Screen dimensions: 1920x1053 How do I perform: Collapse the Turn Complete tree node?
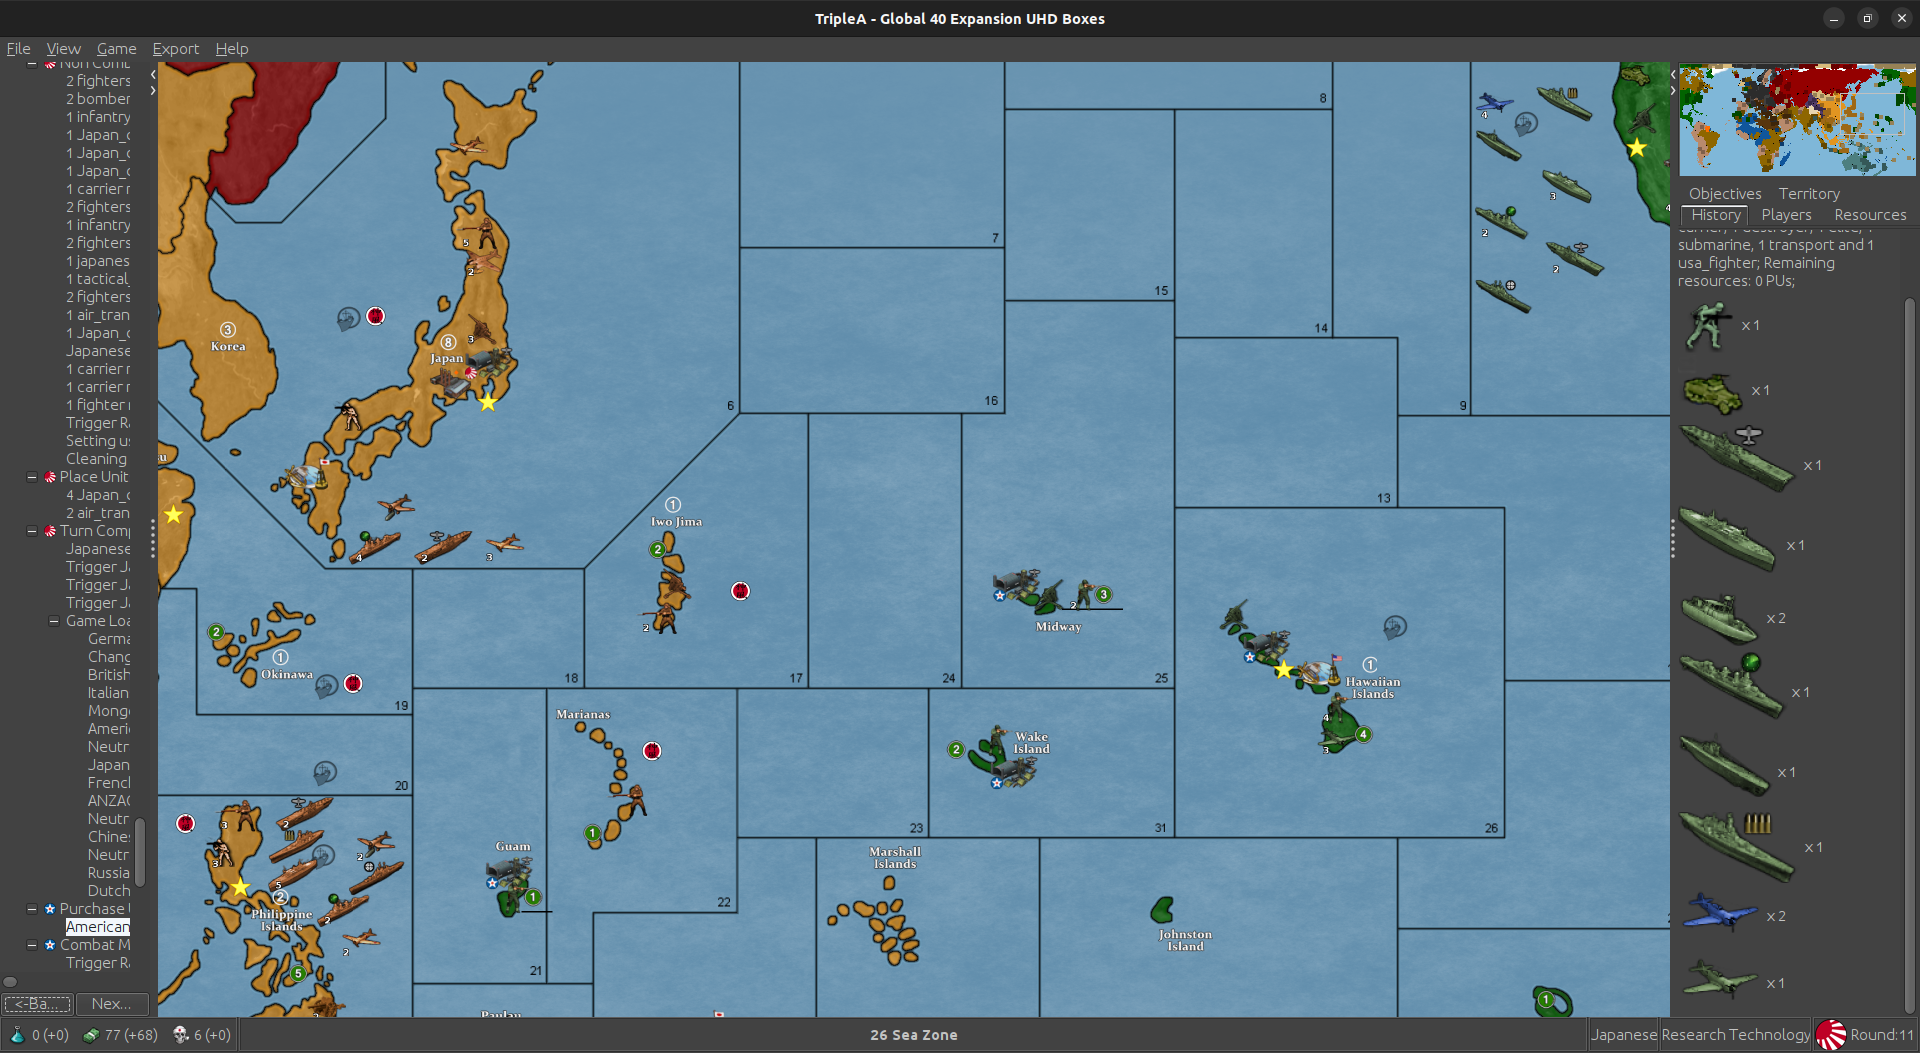[32, 531]
